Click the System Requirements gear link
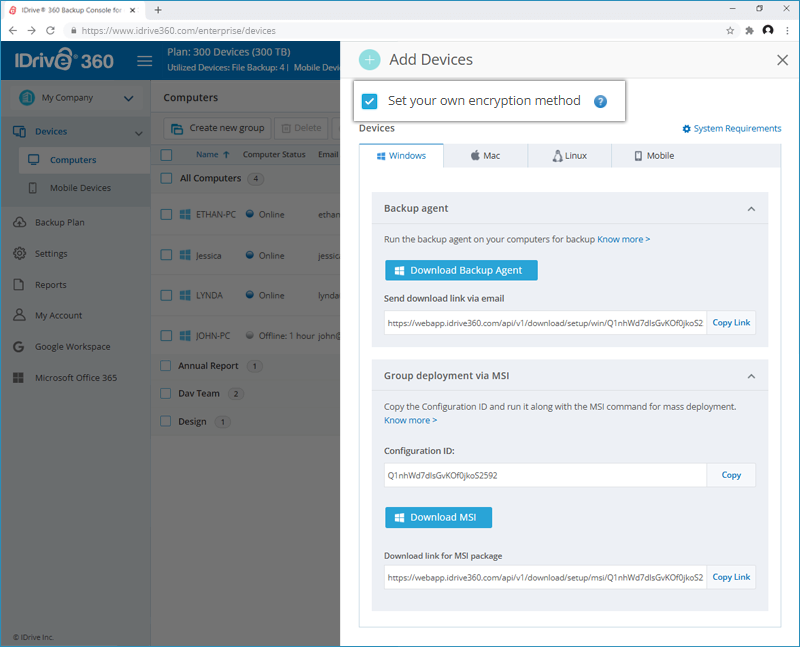 (732, 129)
